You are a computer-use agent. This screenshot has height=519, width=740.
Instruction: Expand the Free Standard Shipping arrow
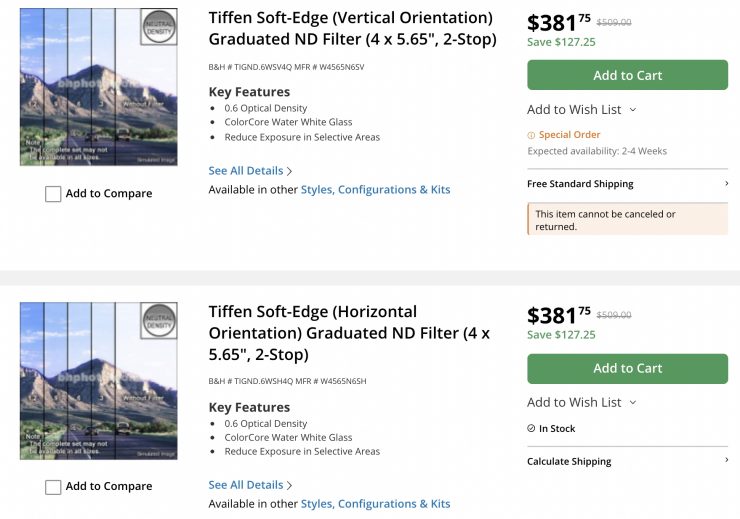pos(726,184)
